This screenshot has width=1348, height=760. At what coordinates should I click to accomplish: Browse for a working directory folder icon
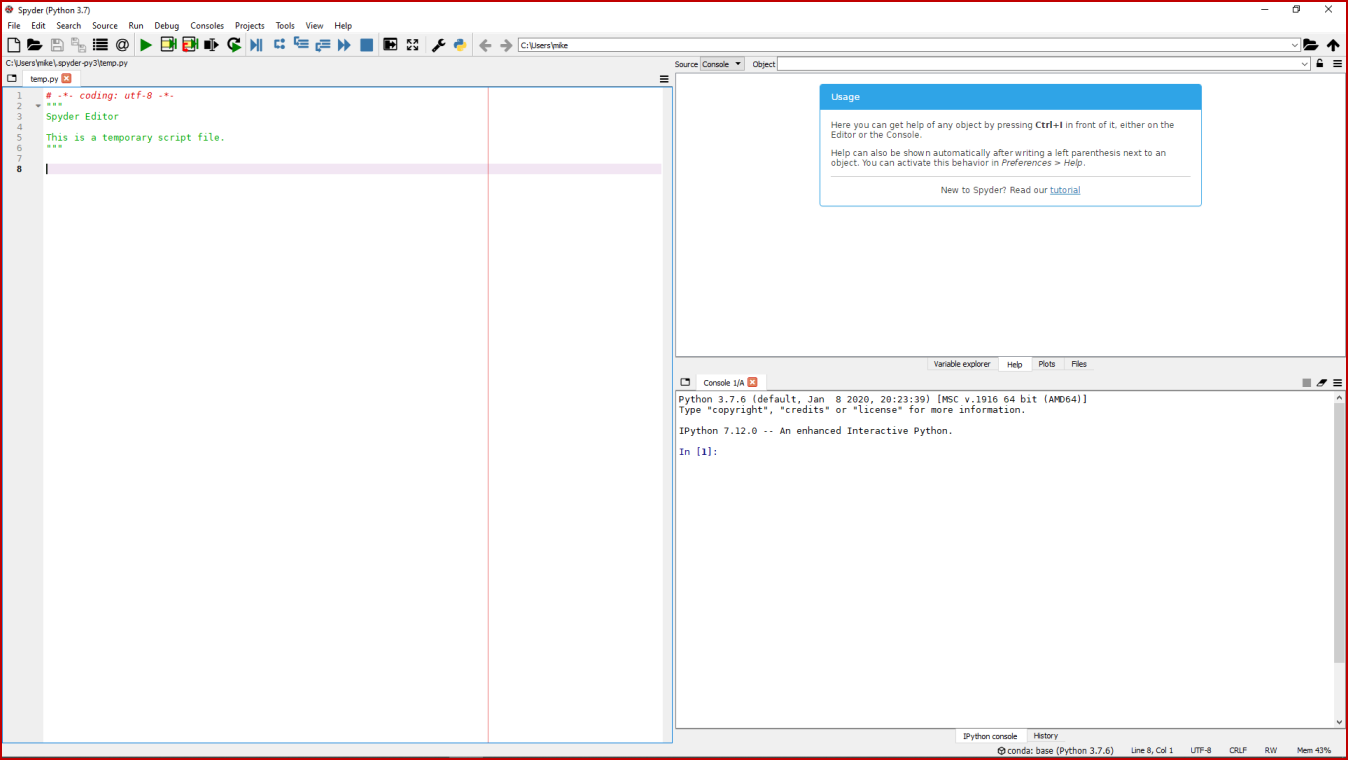[x=1310, y=45]
